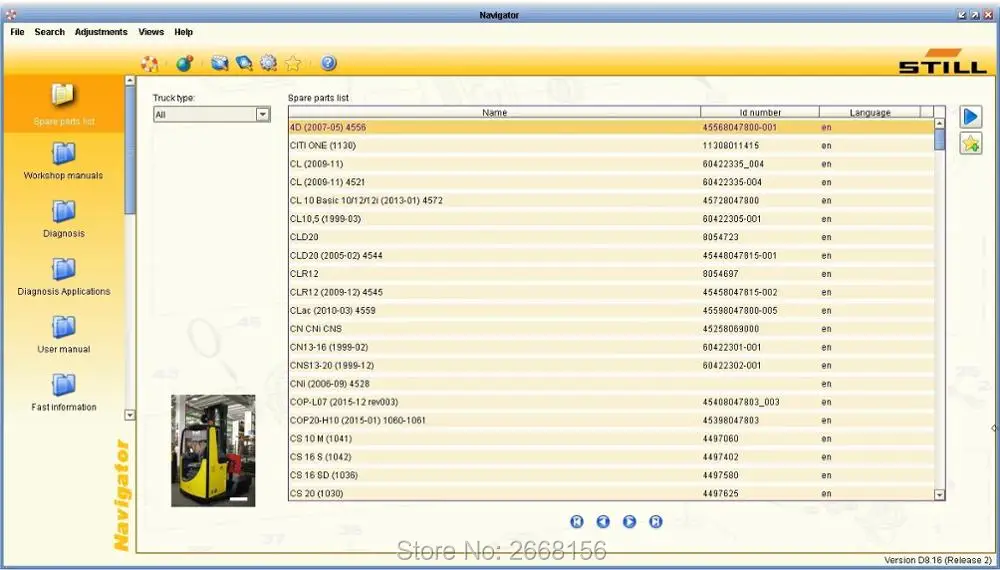Select row CS 16 SD (1036)
This screenshot has width=1000, height=570.
pyautogui.click(x=611, y=475)
